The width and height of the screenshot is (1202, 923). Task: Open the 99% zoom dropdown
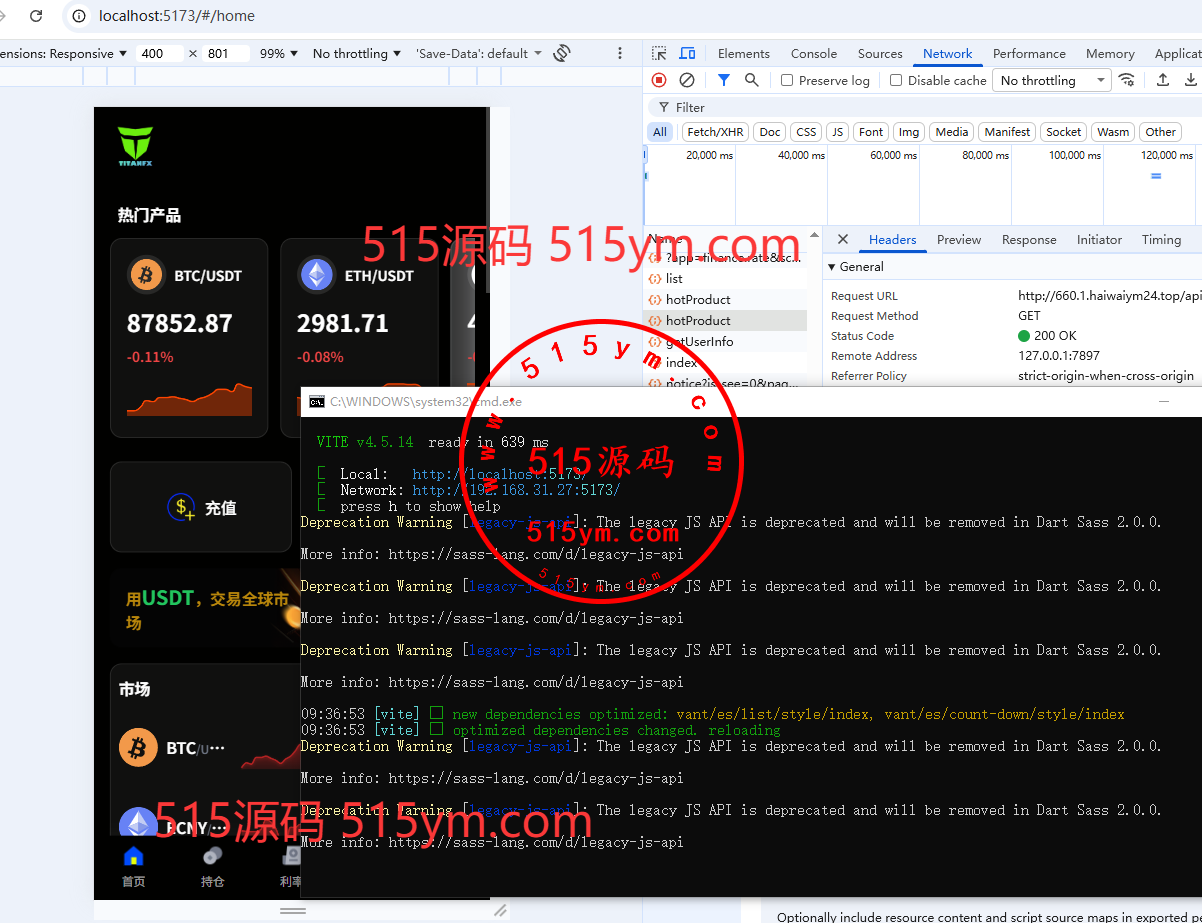pos(279,54)
